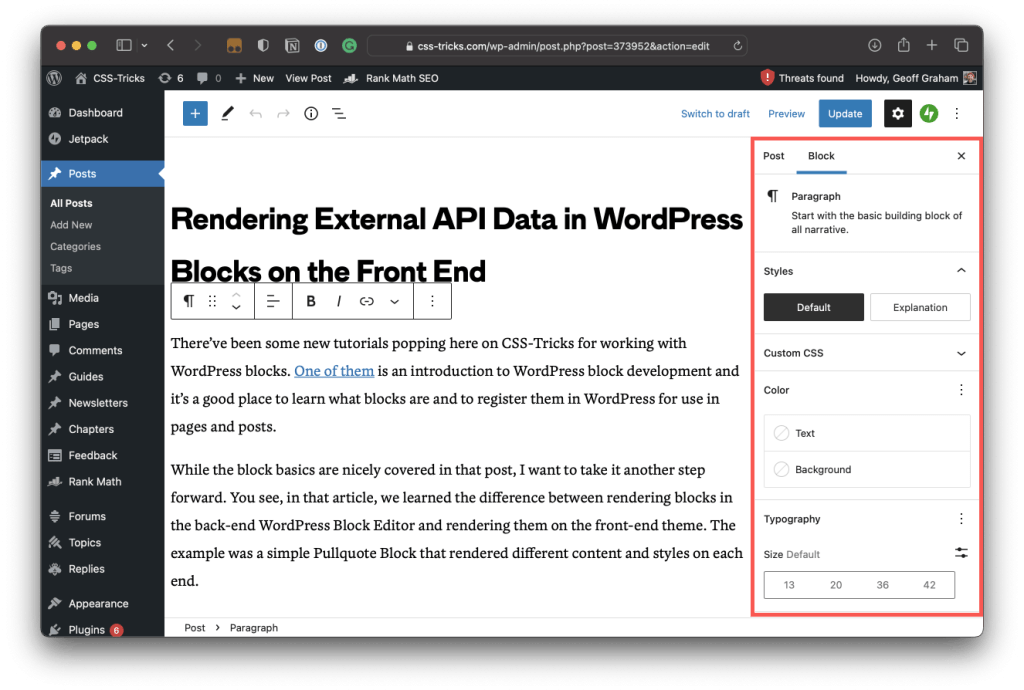Click the Threats found notice
This screenshot has height=690, width=1024.
pos(803,78)
